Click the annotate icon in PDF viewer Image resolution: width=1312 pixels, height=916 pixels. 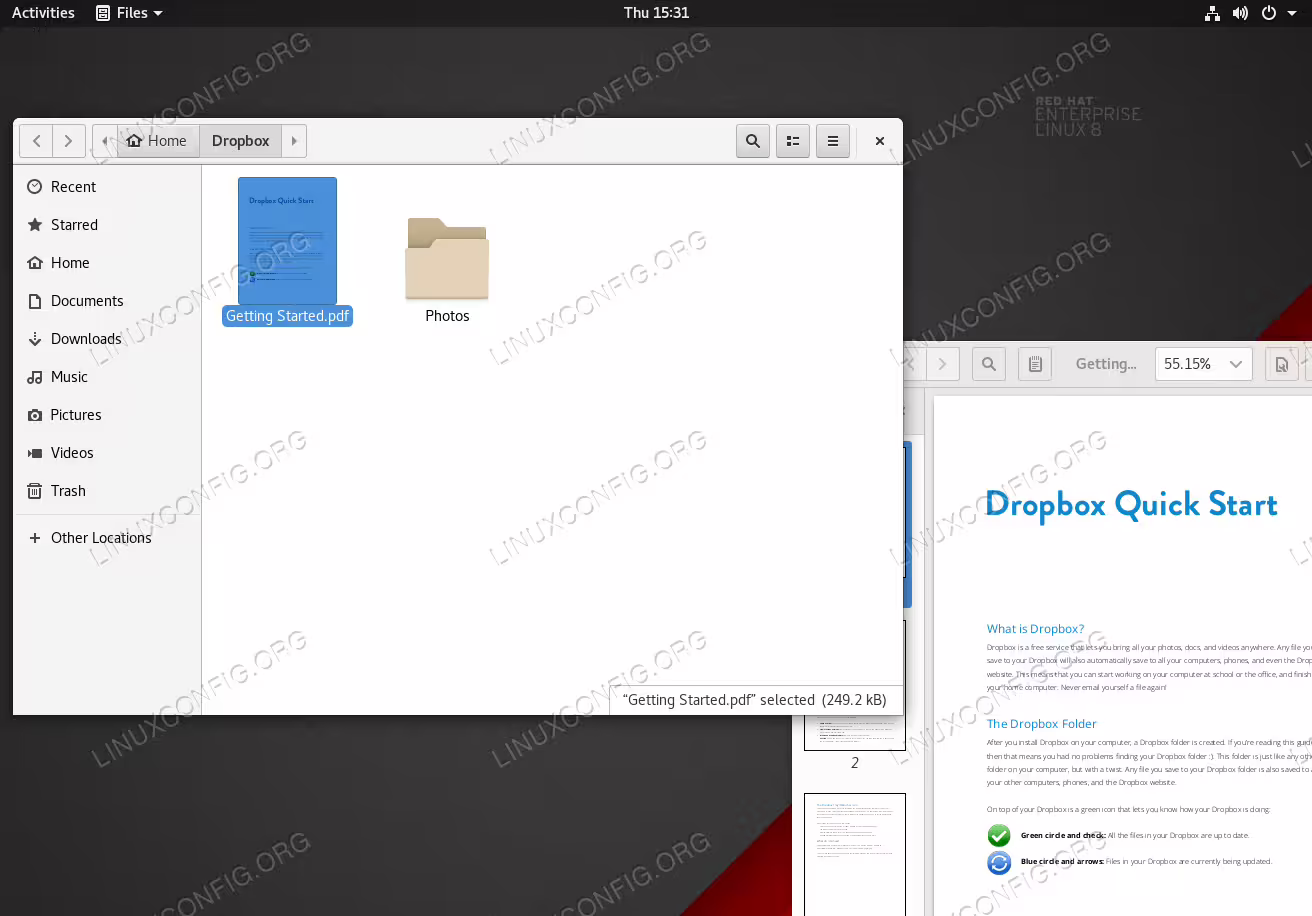click(x=1035, y=364)
